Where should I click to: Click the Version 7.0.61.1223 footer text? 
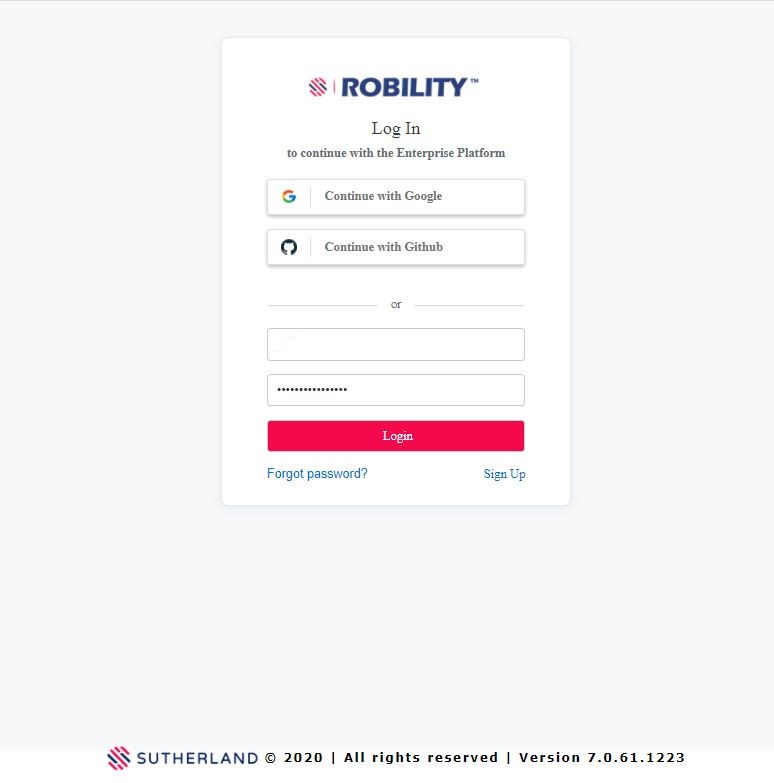[602, 758]
